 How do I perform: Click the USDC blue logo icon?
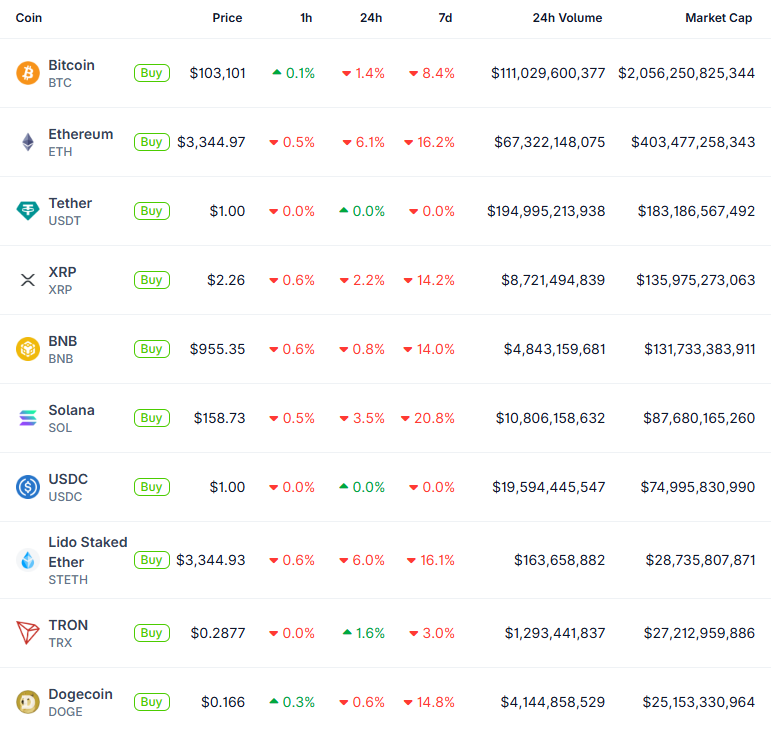[x=27, y=487]
